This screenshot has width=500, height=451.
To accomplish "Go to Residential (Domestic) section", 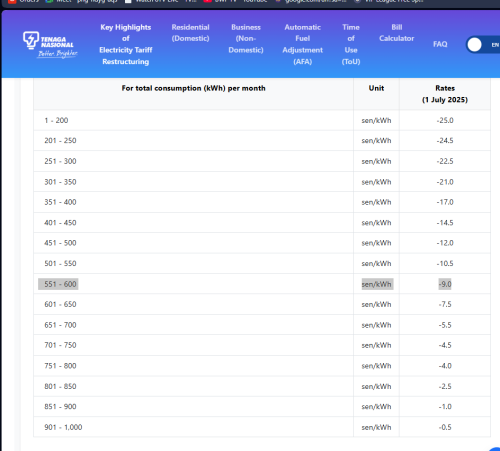I will coord(190,33).
